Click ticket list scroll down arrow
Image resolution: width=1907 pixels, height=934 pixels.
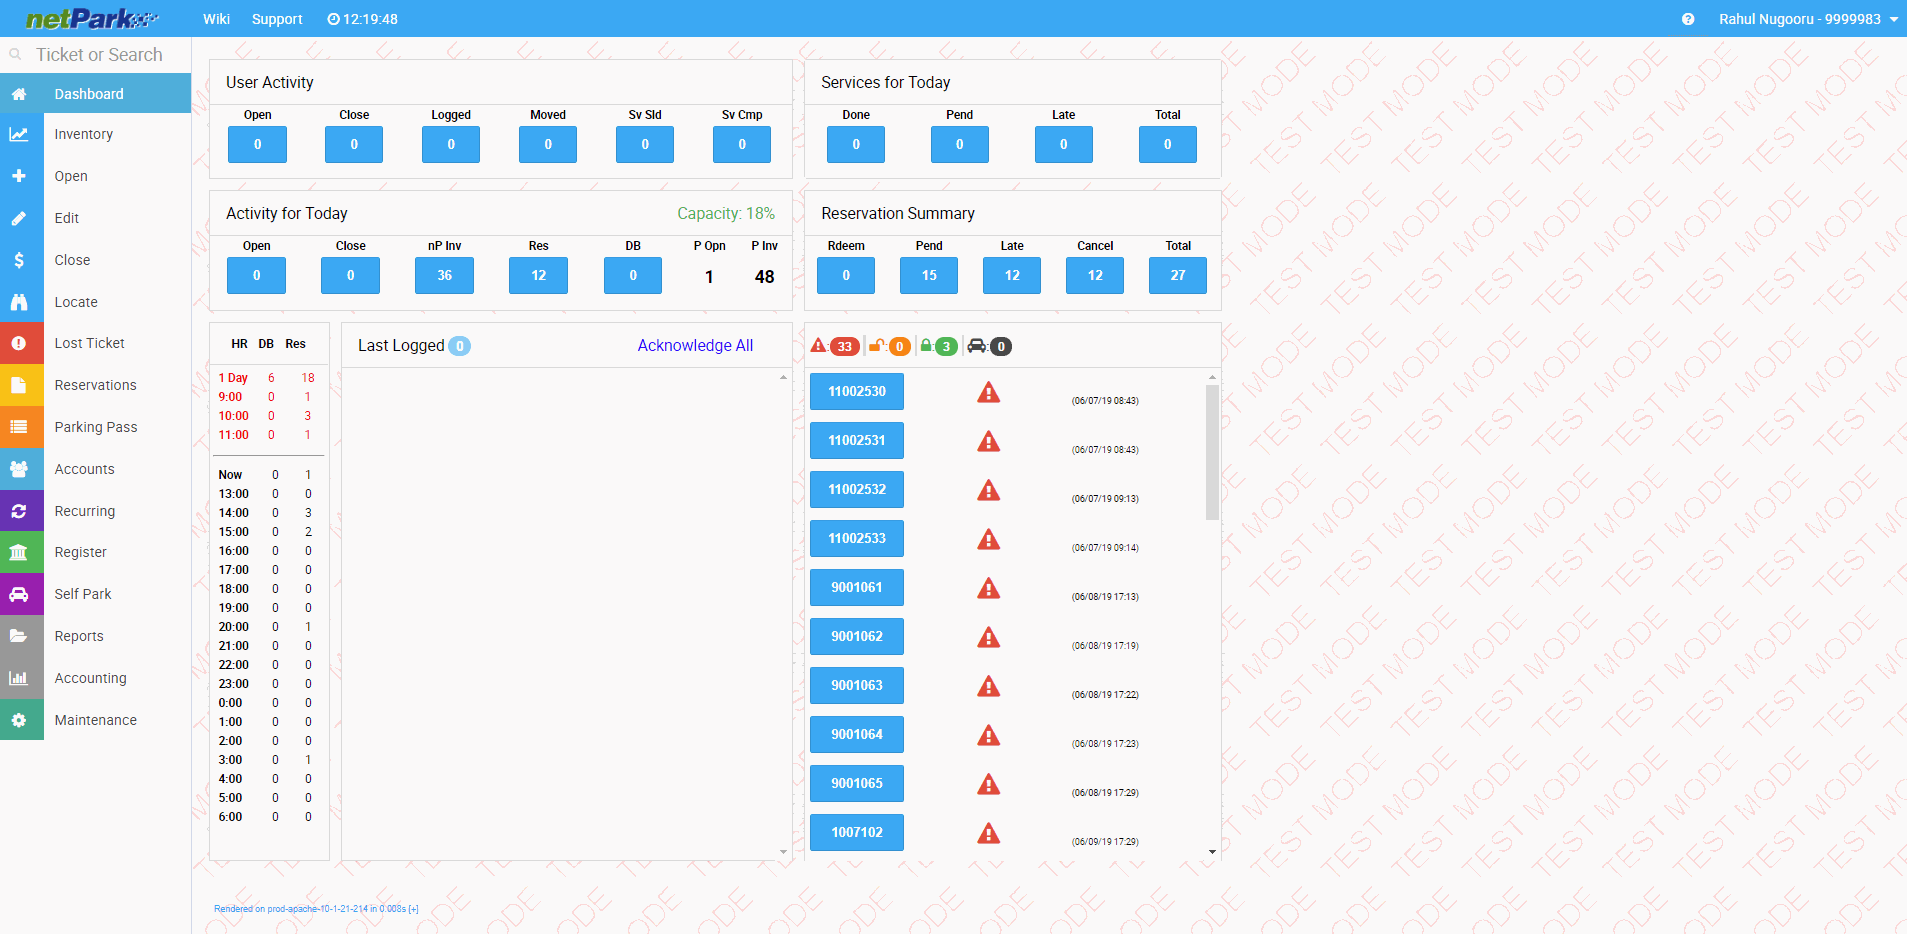[1212, 853]
